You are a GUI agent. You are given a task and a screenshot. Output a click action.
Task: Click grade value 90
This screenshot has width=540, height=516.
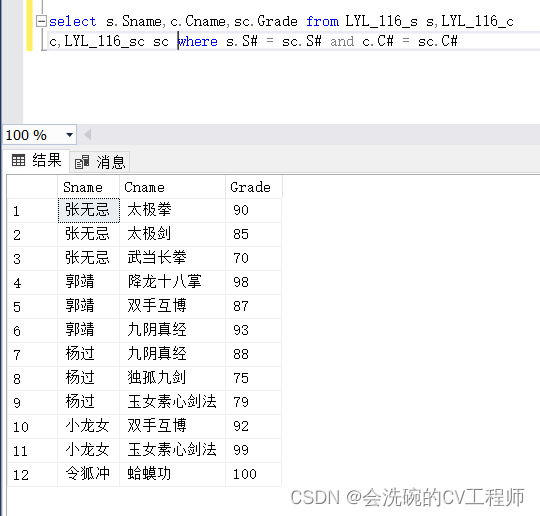[254, 210]
